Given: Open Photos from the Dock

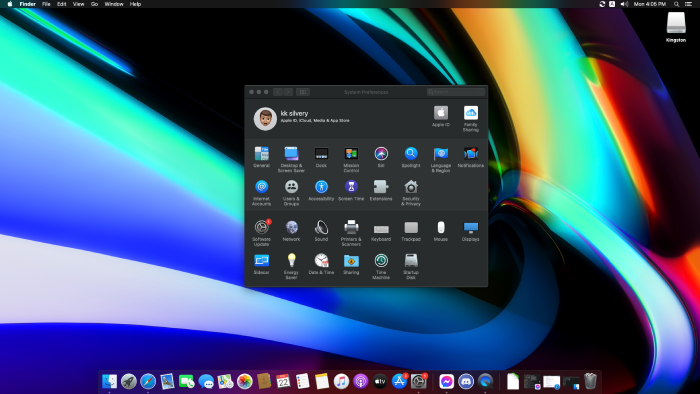Looking at the screenshot, I should click(x=245, y=381).
